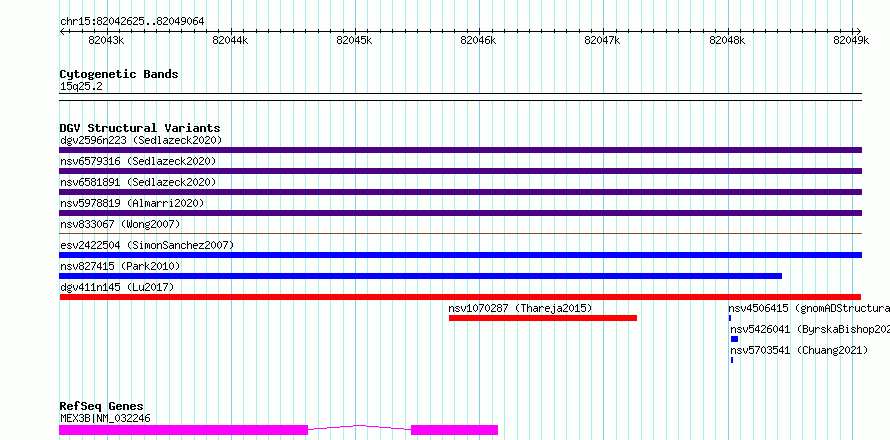Image resolution: width=890 pixels, height=440 pixels.
Task: Click the thin brown line of nsv833067
Action: [460, 233]
